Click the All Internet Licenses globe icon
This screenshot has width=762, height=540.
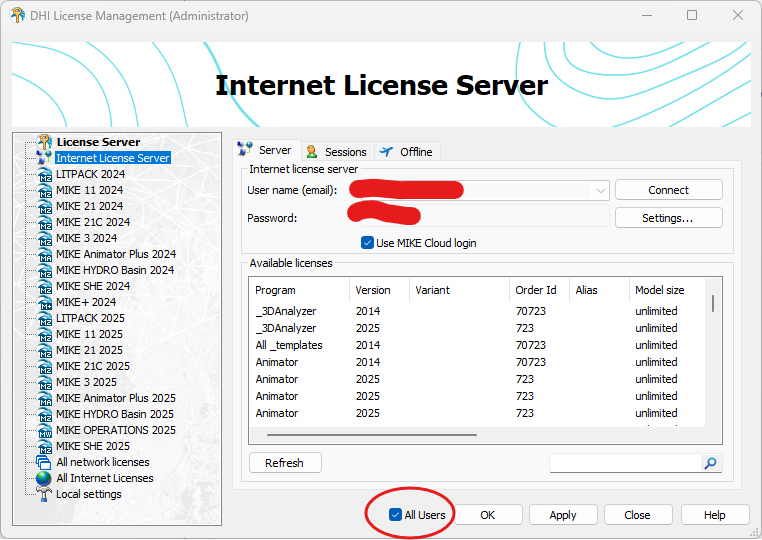tap(44, 478)
